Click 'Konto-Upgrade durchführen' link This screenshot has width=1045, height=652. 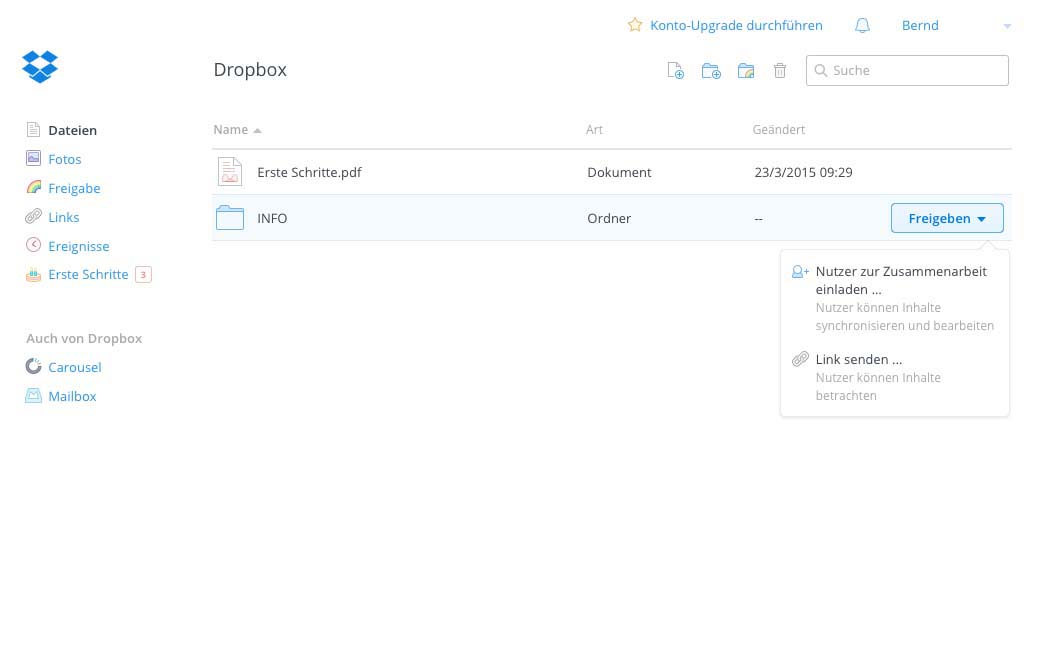tap(735, 26)
